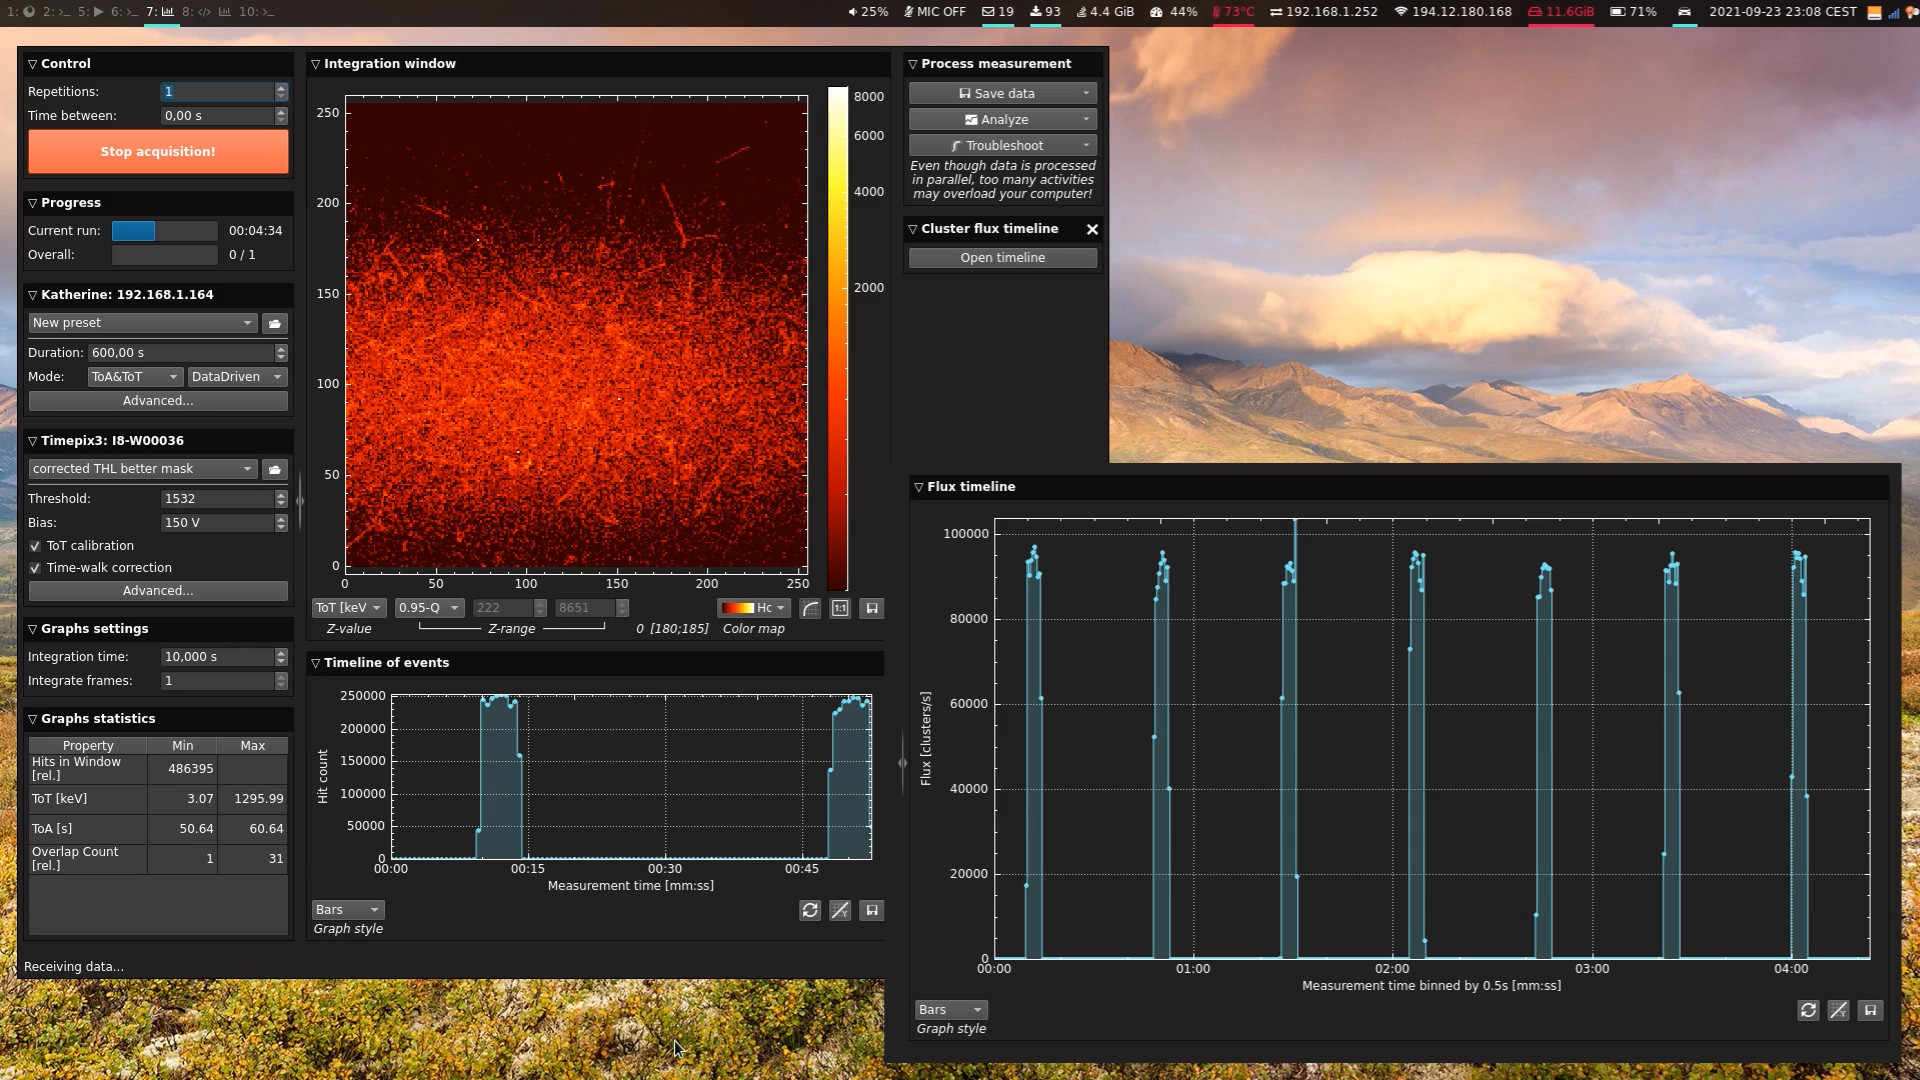Open the corrected THL better mask dropdown
1920x1080 pixels.
(x=143, y=469)
